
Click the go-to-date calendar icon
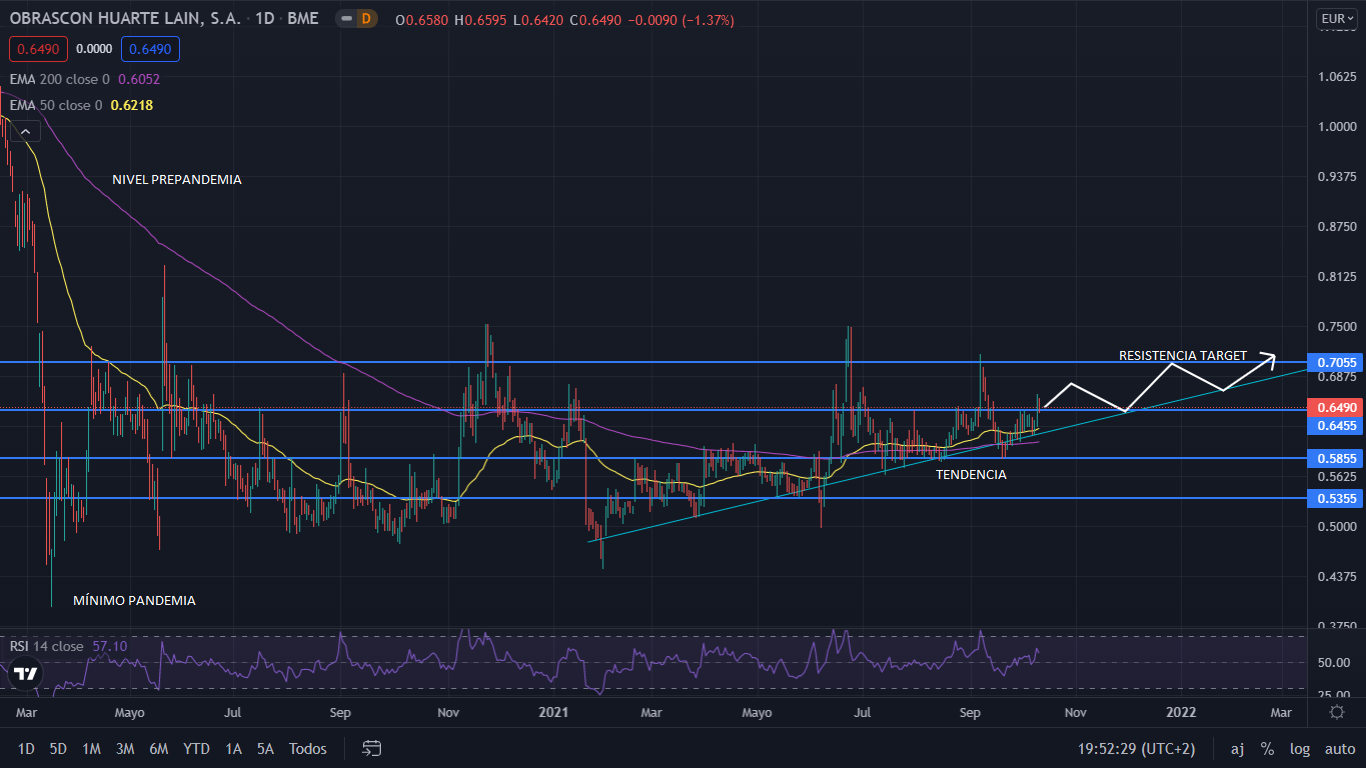click(x=372, y=748)
